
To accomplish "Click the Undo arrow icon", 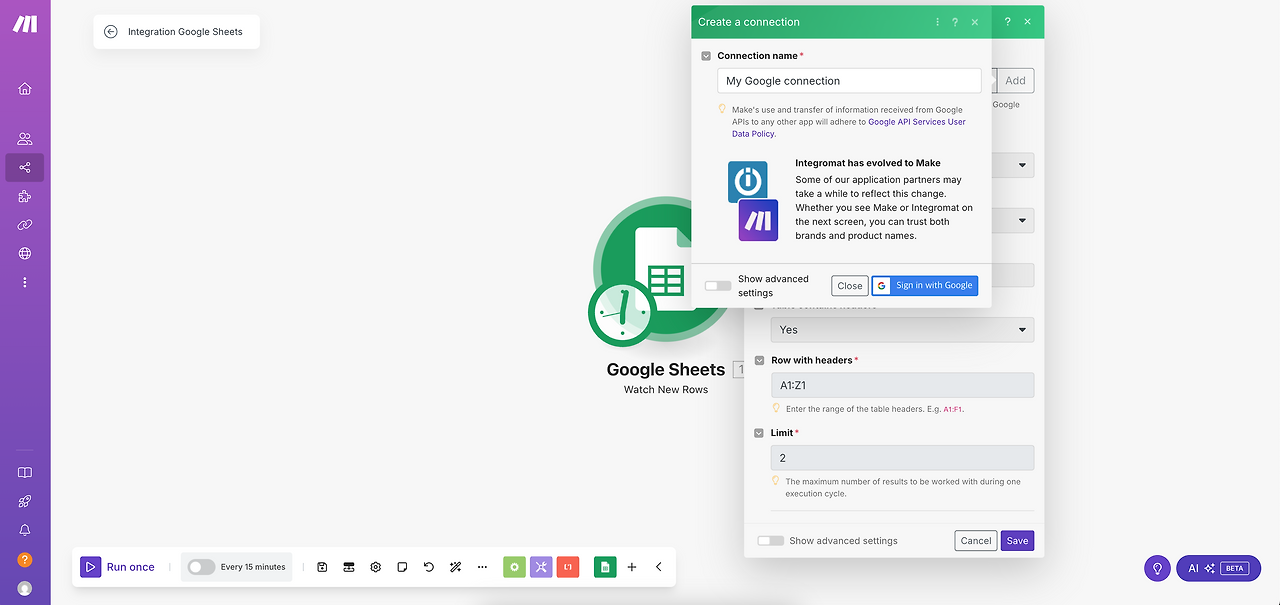I will (x=429, y=567).
